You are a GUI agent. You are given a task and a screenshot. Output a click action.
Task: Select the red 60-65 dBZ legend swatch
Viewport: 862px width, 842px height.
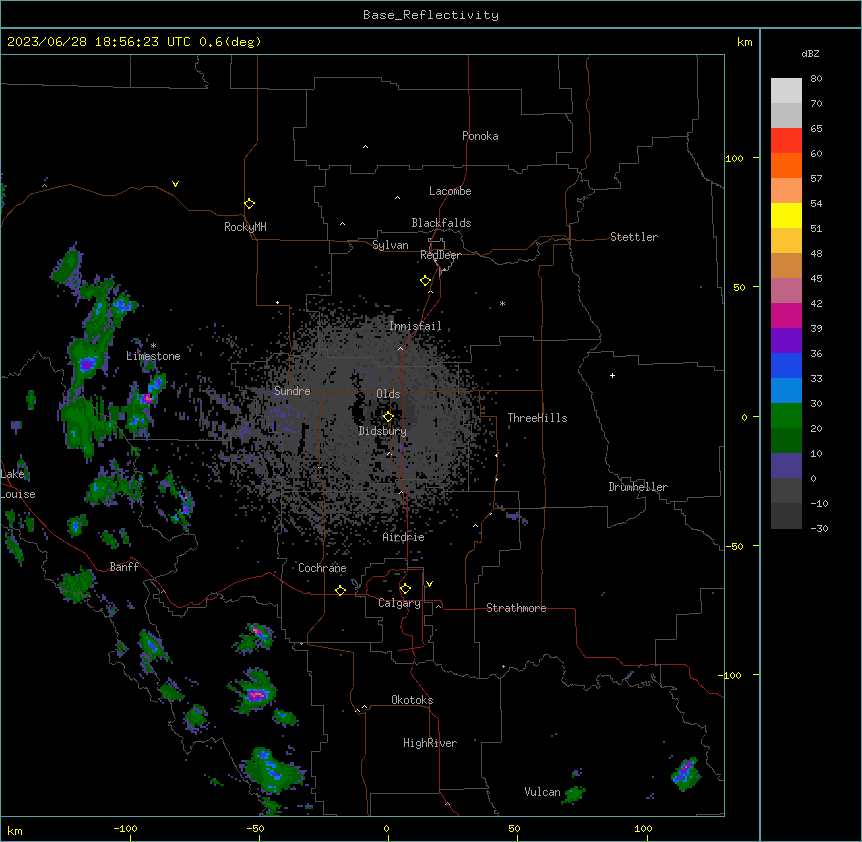pos(786,141)
